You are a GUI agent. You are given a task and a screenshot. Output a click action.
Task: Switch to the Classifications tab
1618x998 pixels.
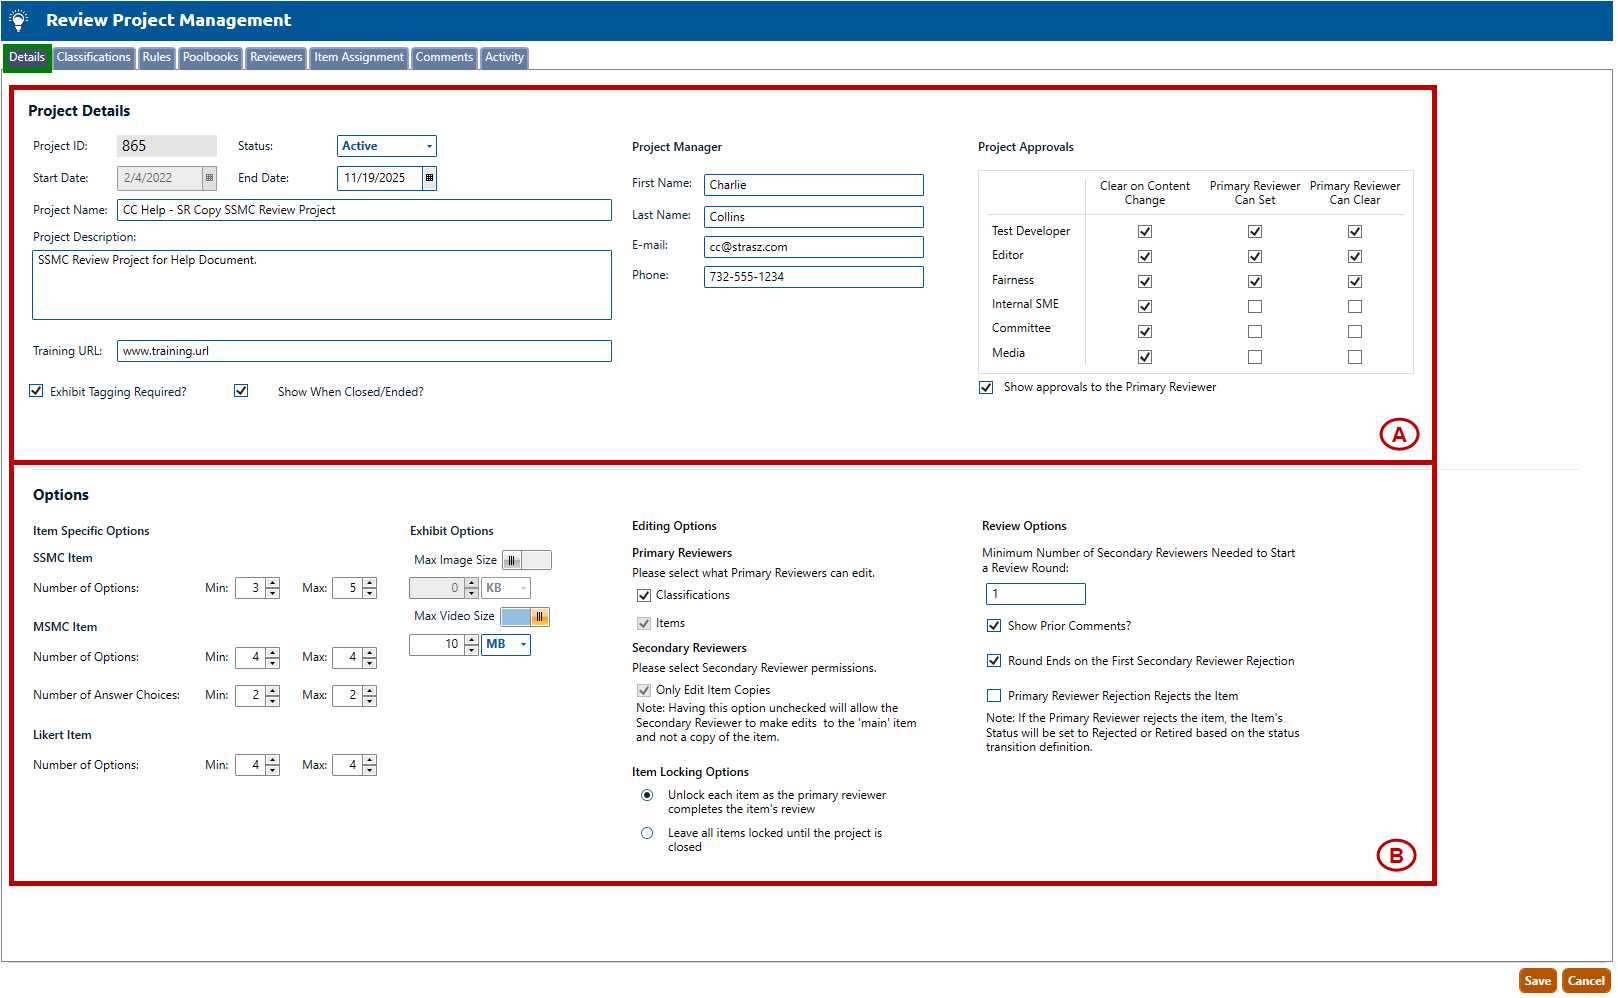click(93, 58)
